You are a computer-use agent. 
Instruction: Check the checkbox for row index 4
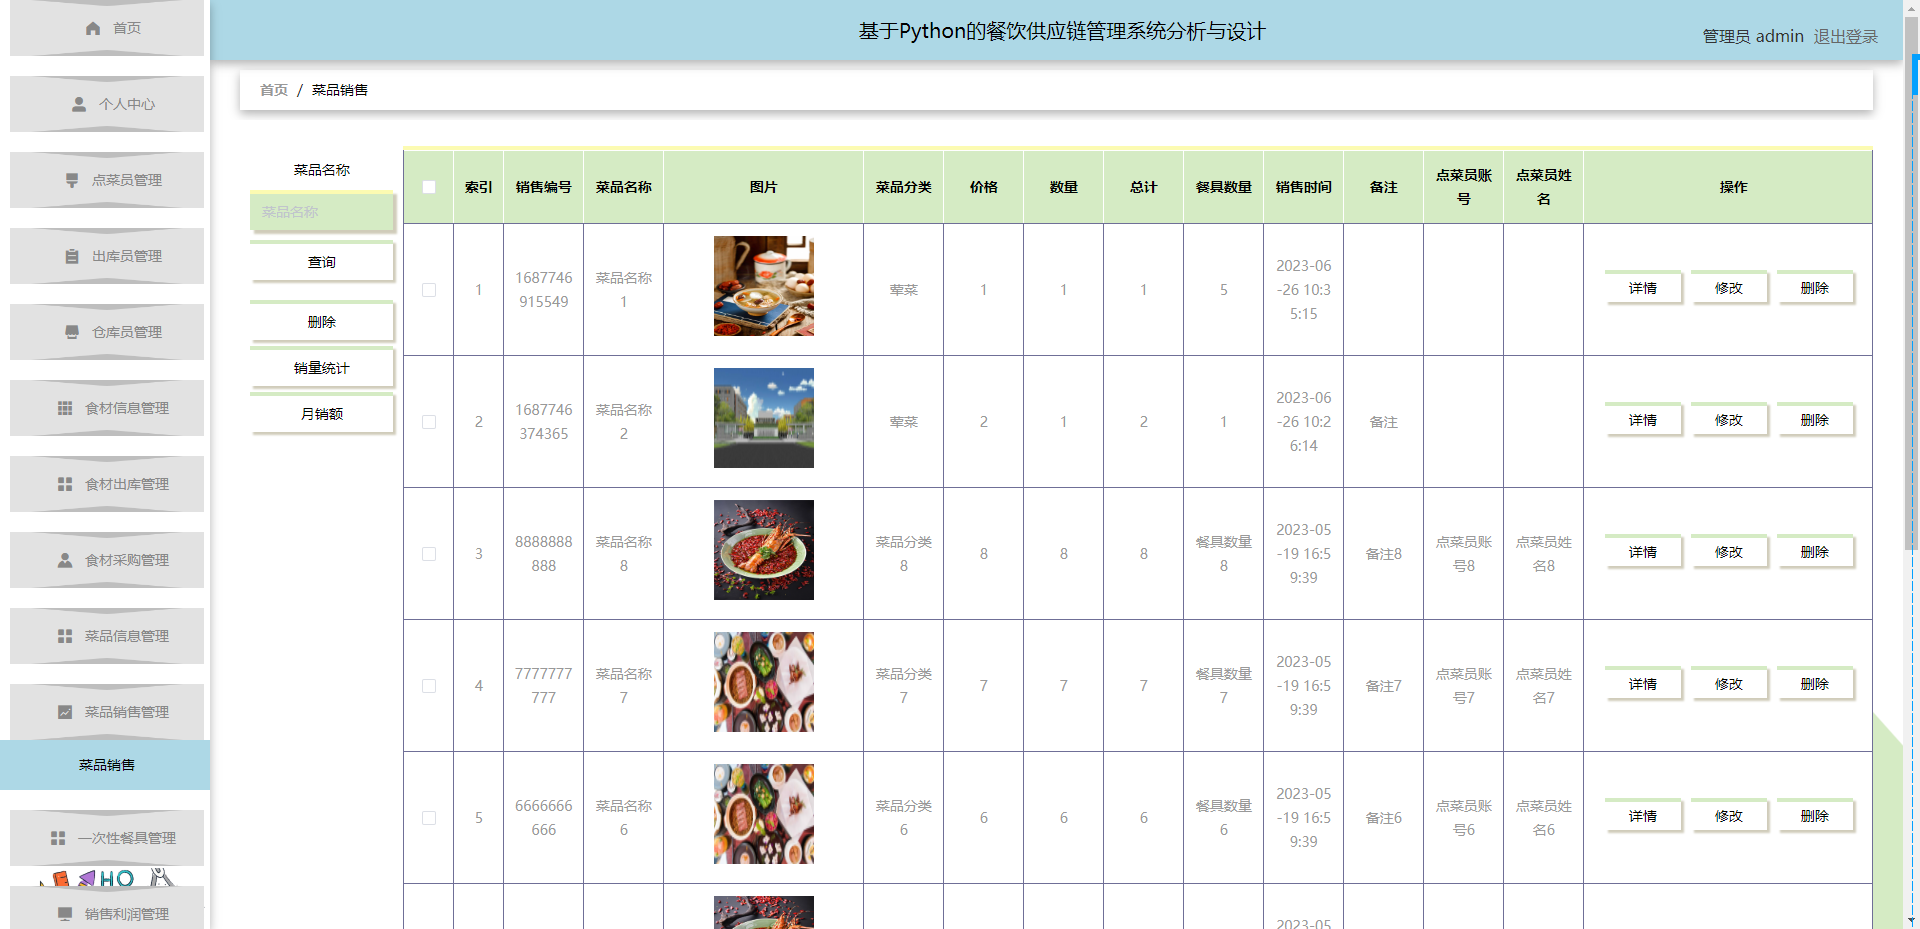pyautogui.click(x=429, y=686)
